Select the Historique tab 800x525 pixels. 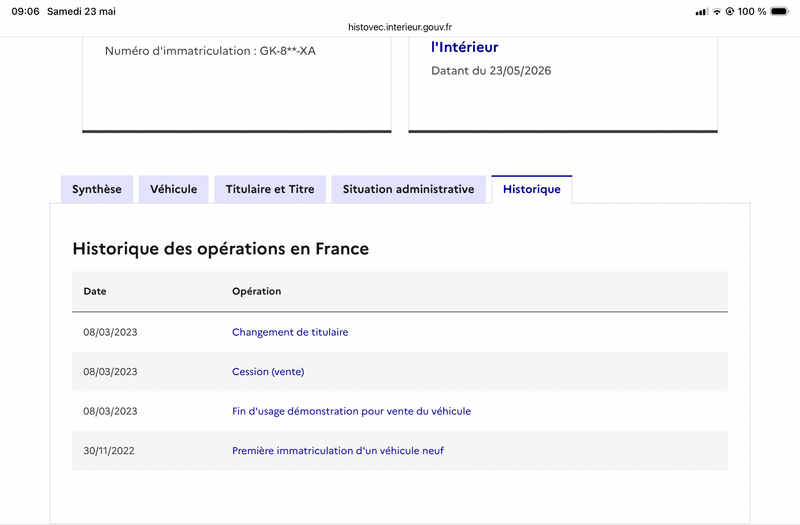click(532, 189)
